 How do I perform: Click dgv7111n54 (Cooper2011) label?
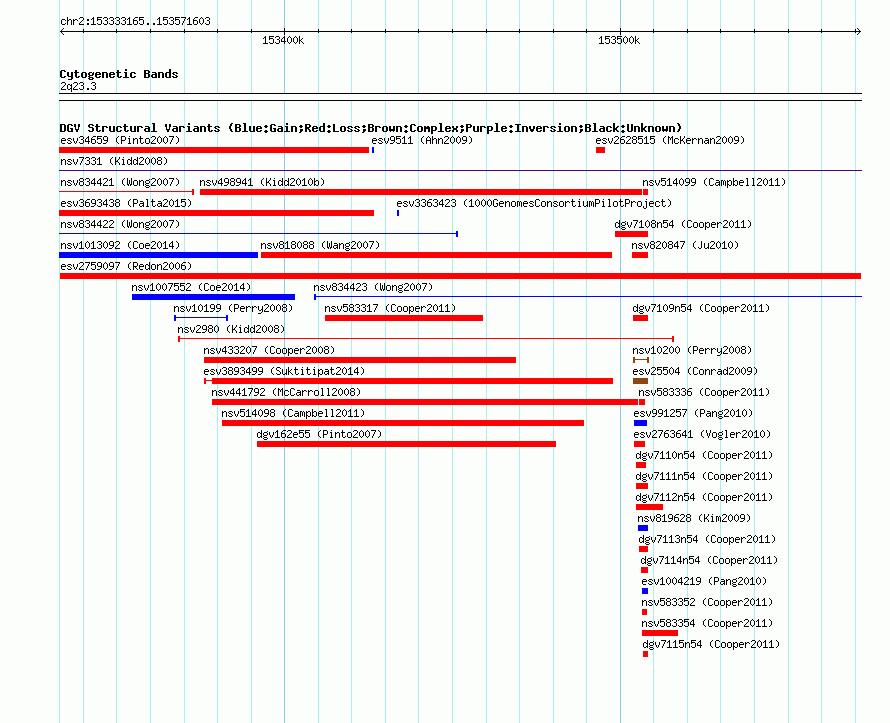[704, 476]
